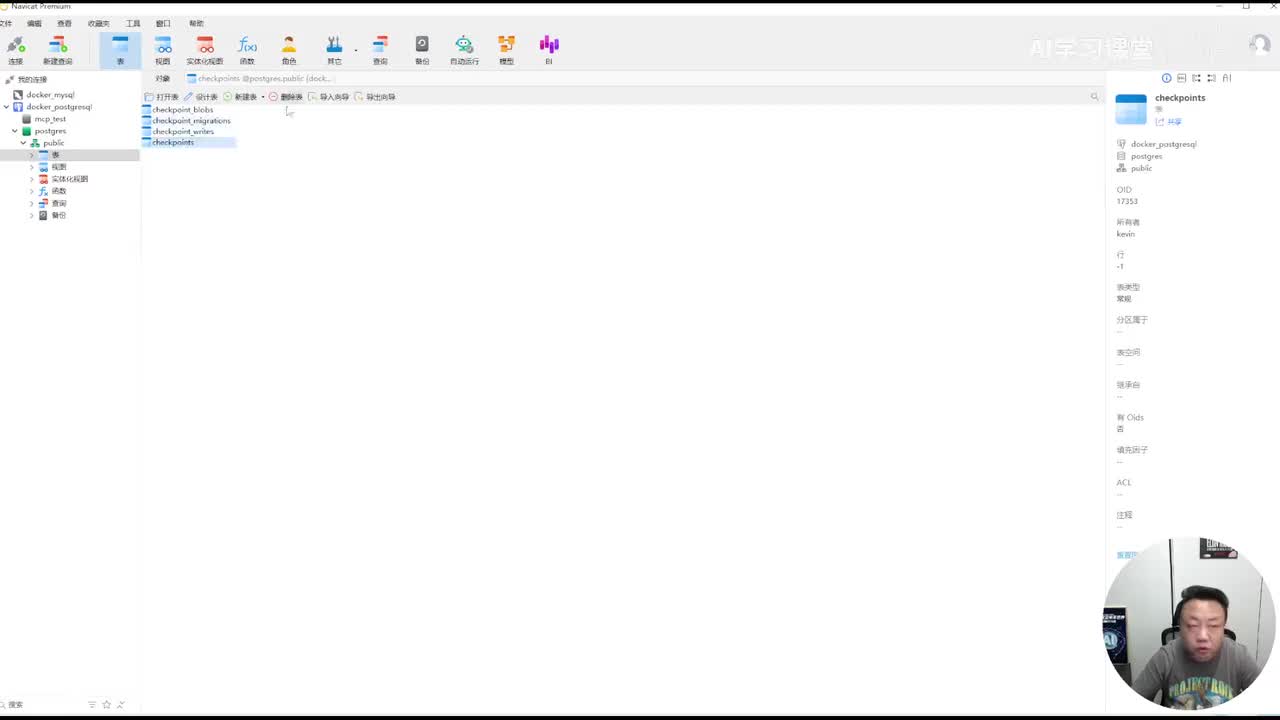
Task: Switch to the checkpoints @postgres.public tab
Action: pos(259,78)
